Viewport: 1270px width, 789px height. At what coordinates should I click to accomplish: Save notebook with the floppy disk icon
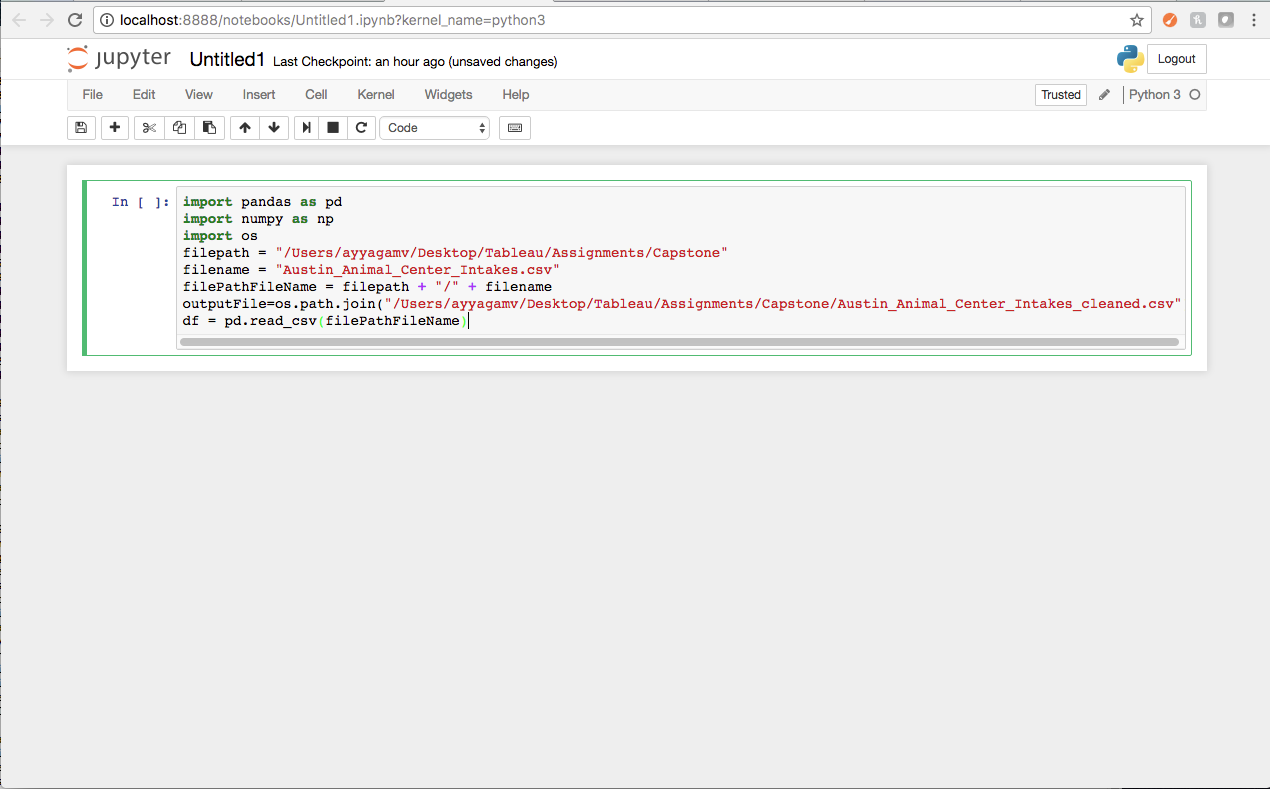(x=81, y=128)
